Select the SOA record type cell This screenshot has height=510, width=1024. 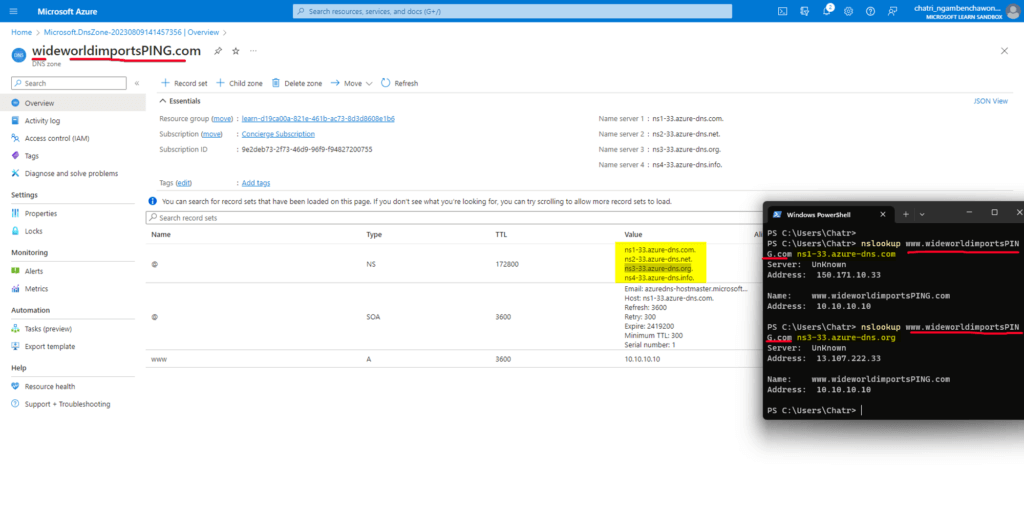[x=374, y=317]
